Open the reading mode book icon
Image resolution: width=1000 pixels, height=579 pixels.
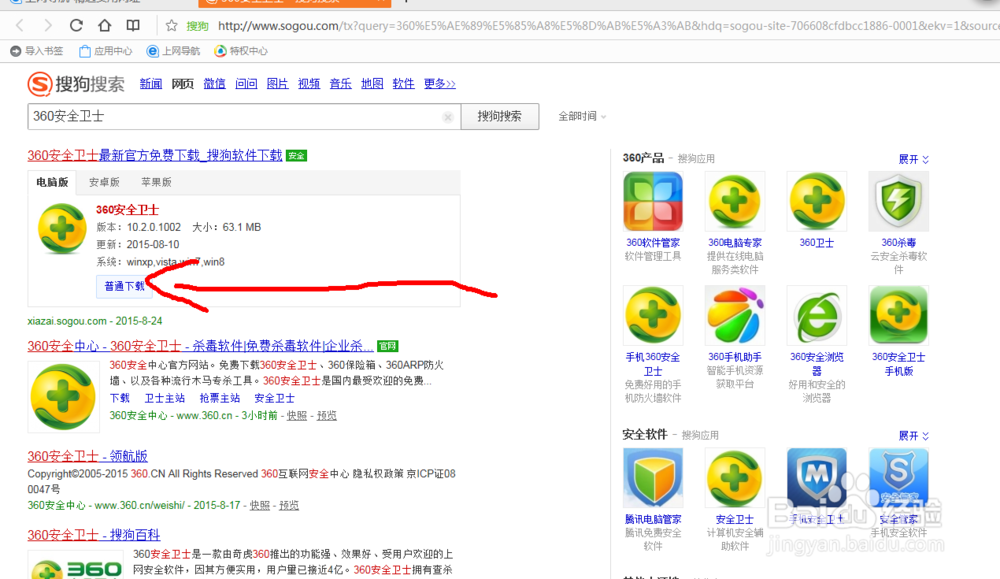(x=133, y=26)
